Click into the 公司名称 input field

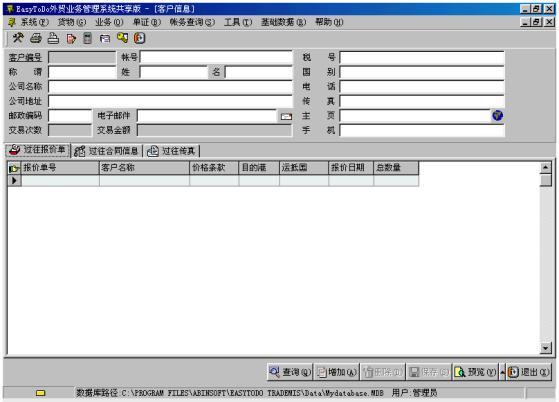tap(170, 87)
